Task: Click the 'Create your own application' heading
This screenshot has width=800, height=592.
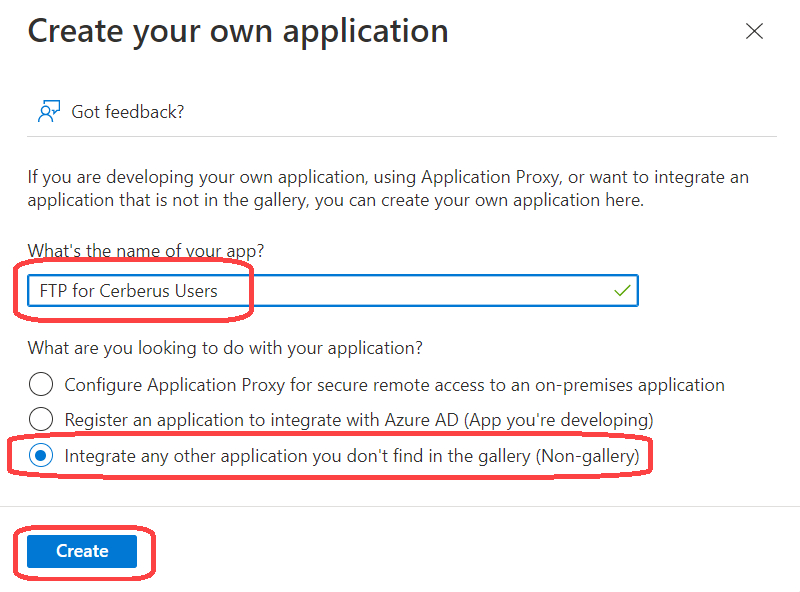Action: (x=238, y=31)
